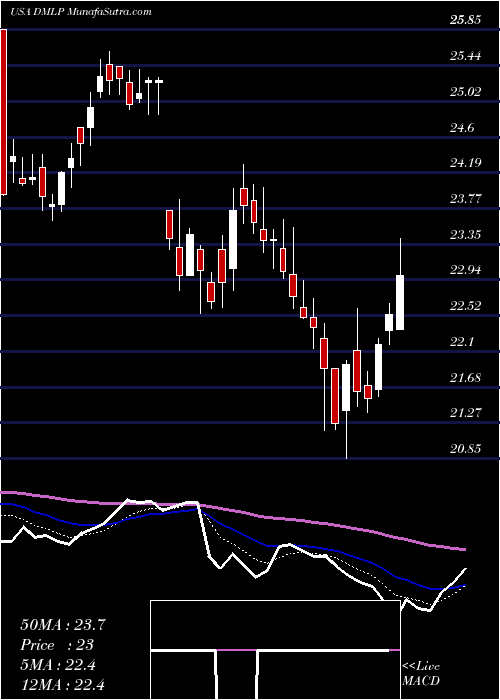The image size is (500, 700).
Task: Click the 25.85 price axis label
Action: pos(466,20)
